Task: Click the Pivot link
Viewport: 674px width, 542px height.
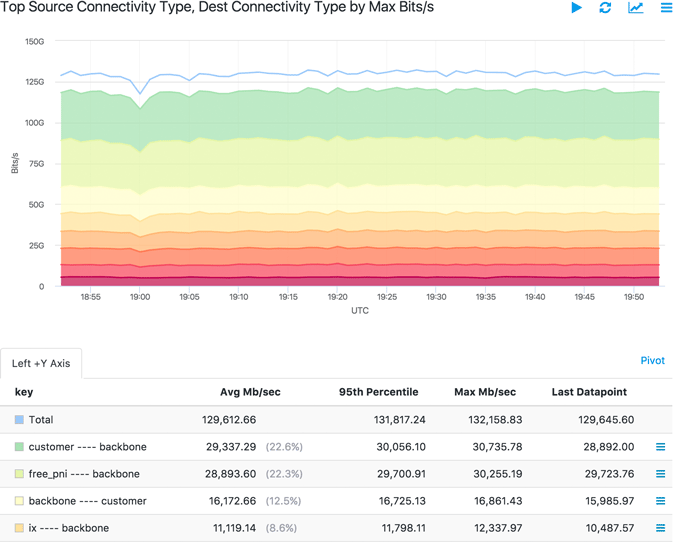Action: click(x=652, y=360)
